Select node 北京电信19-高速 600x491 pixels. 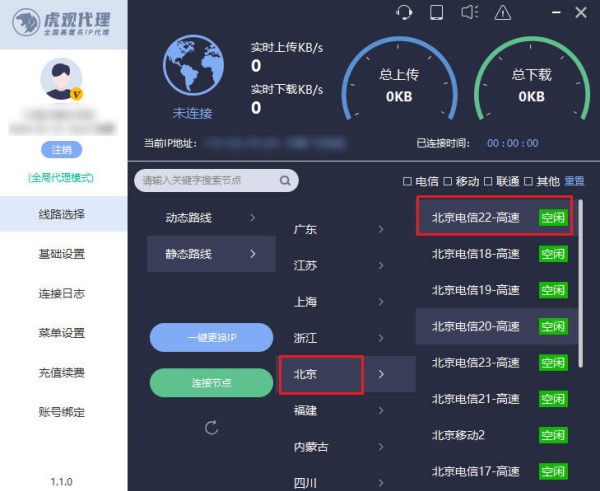point(497,290)
